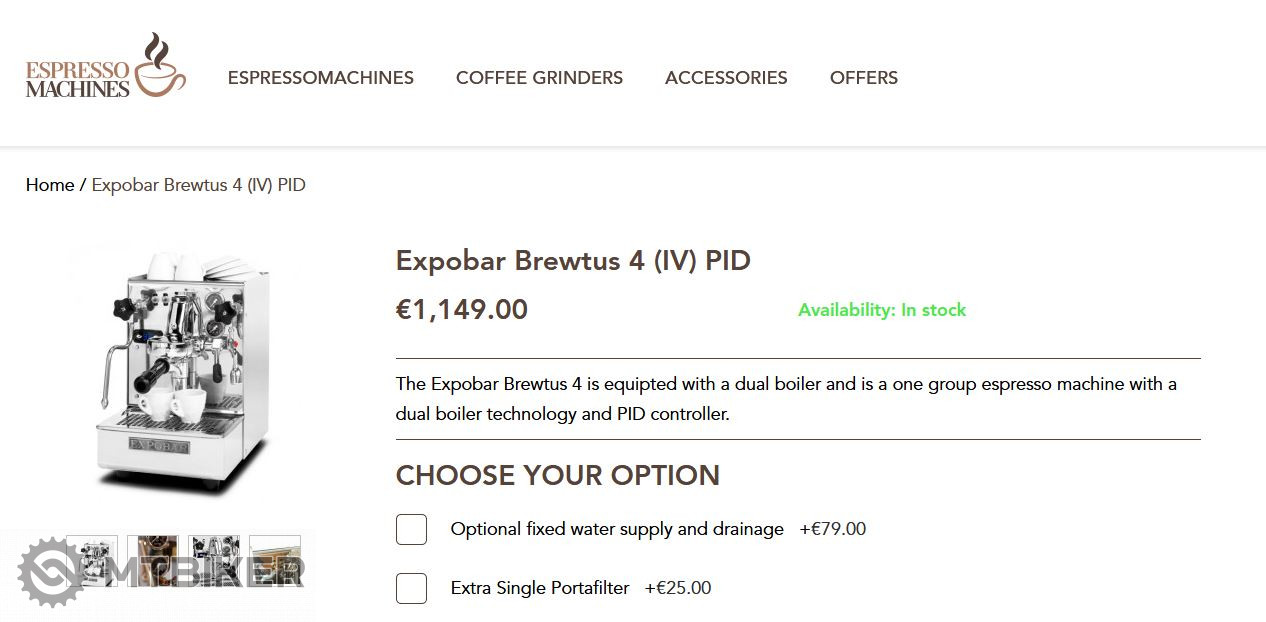Click the 'Optional fixed water supply and drainage' label
The image size is (1266, 622).
617,529
